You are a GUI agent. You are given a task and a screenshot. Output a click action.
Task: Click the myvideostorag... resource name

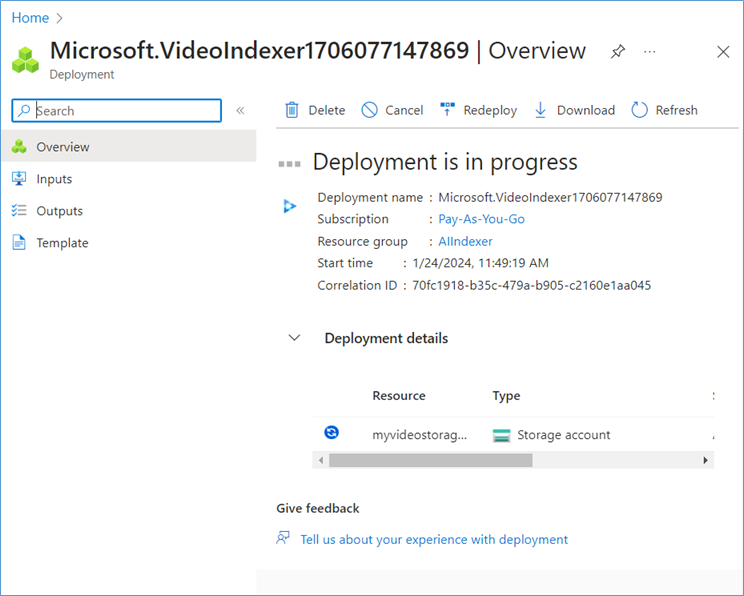coord(419,435)
